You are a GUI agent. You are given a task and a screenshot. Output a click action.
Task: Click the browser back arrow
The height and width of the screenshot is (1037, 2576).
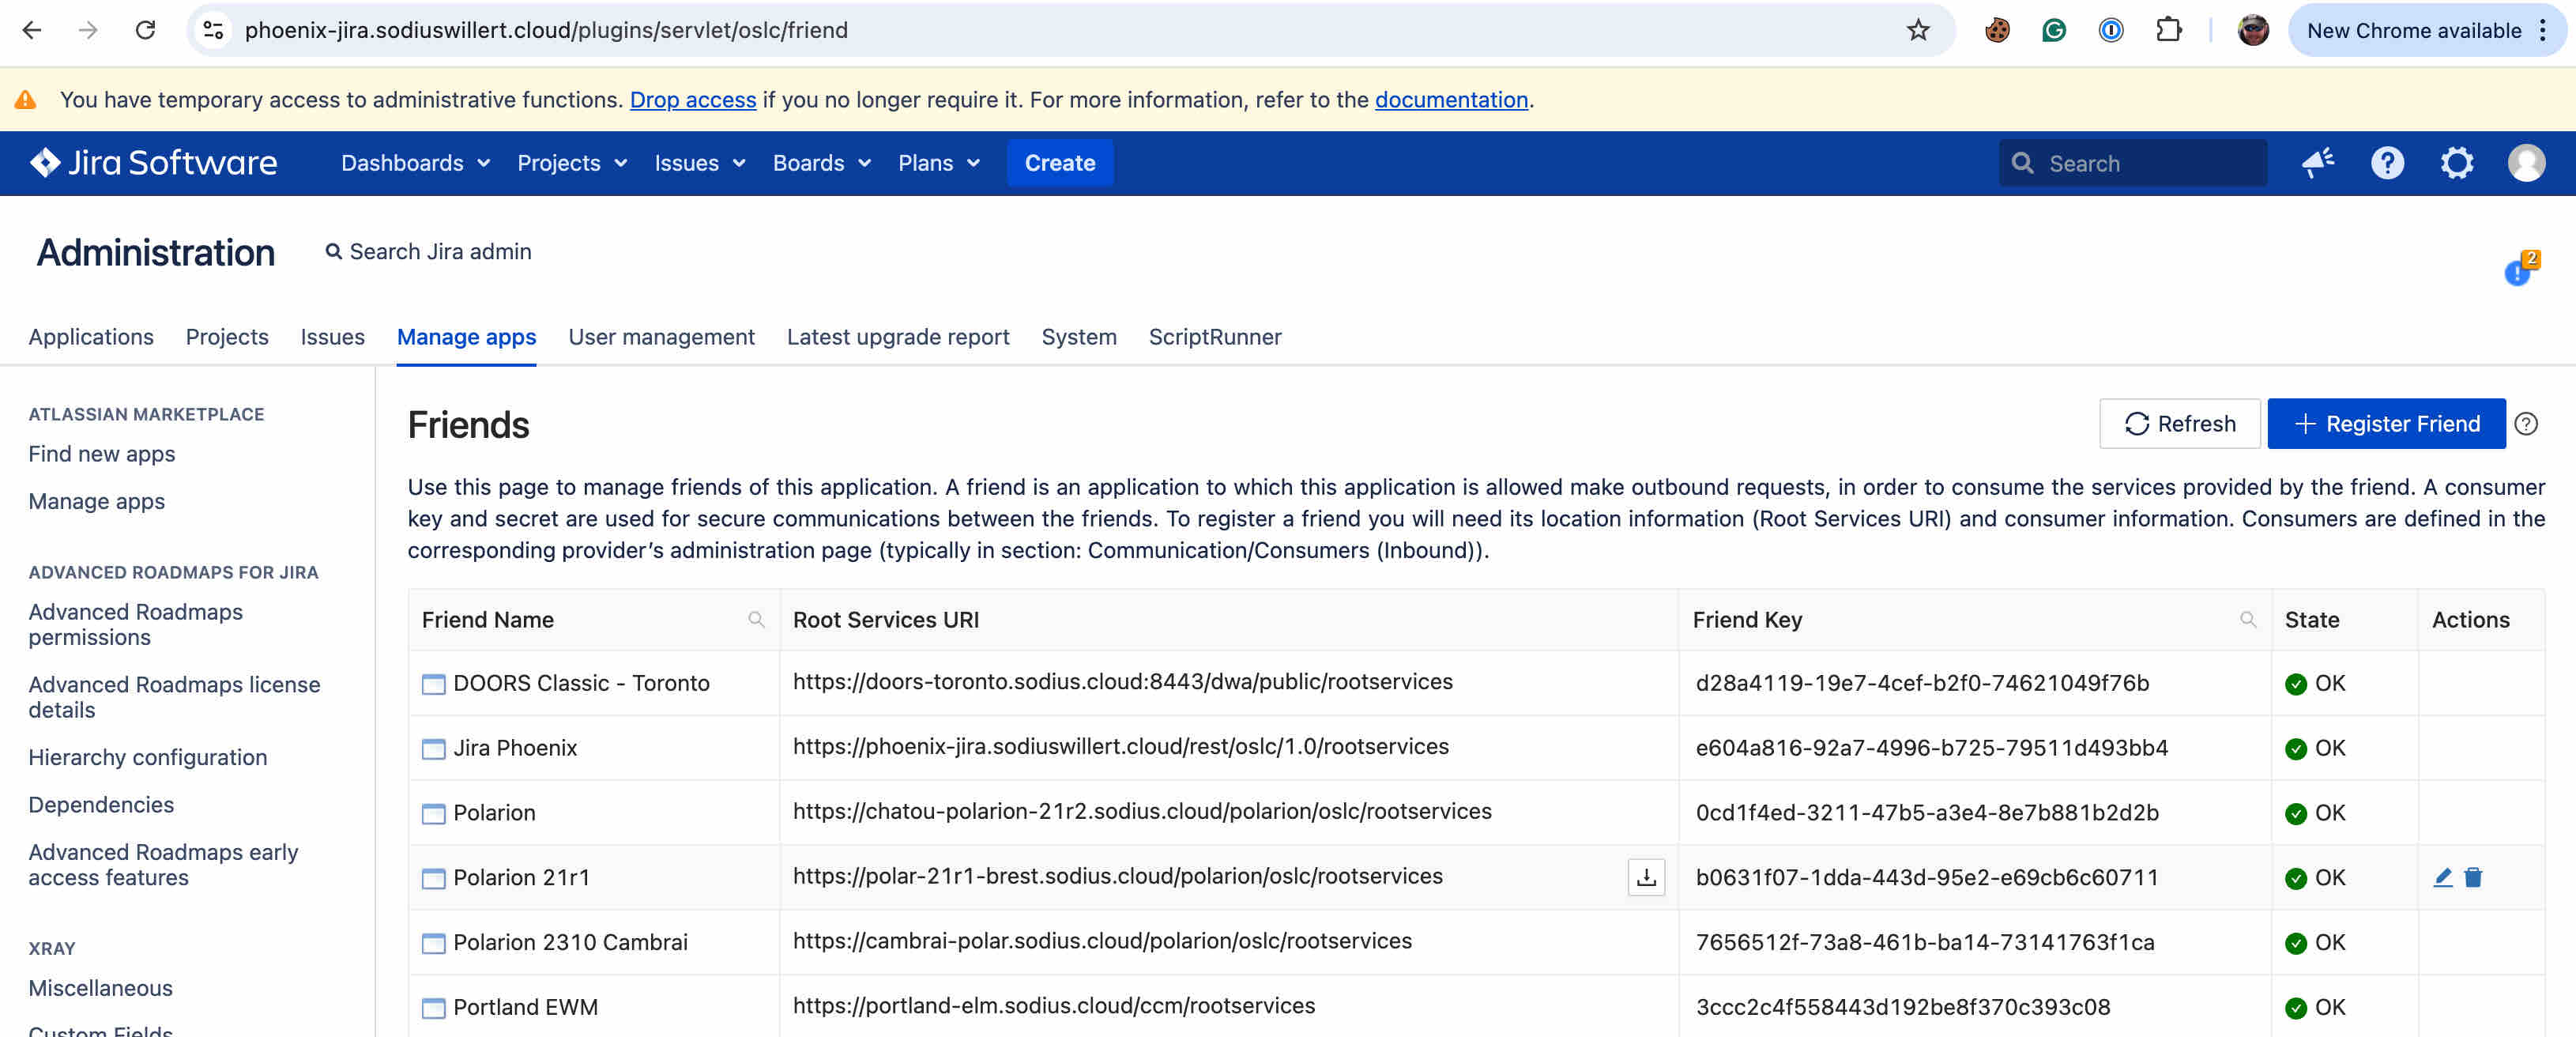coord(32,30)
